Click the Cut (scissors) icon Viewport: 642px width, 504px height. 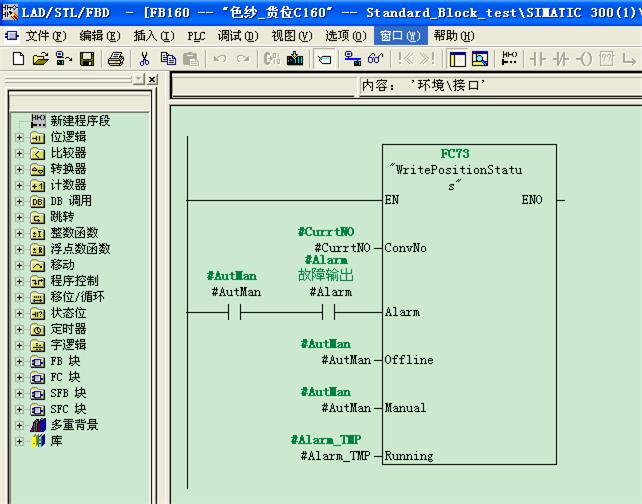(145, 59)
